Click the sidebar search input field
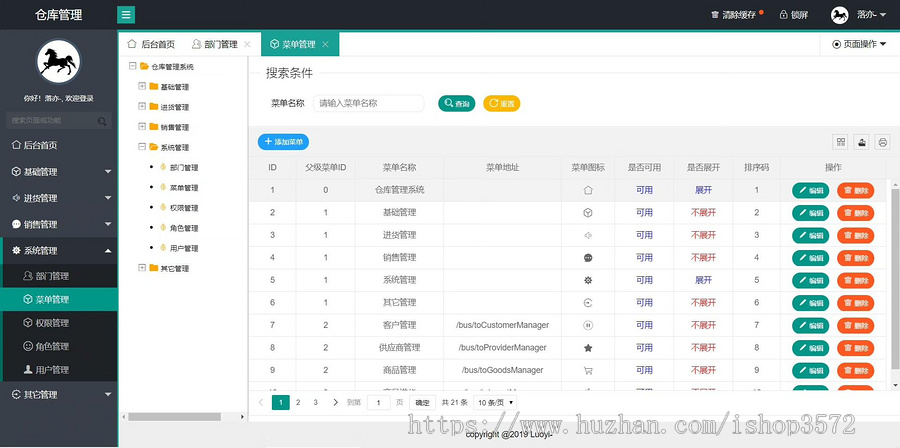 point(59,121)
